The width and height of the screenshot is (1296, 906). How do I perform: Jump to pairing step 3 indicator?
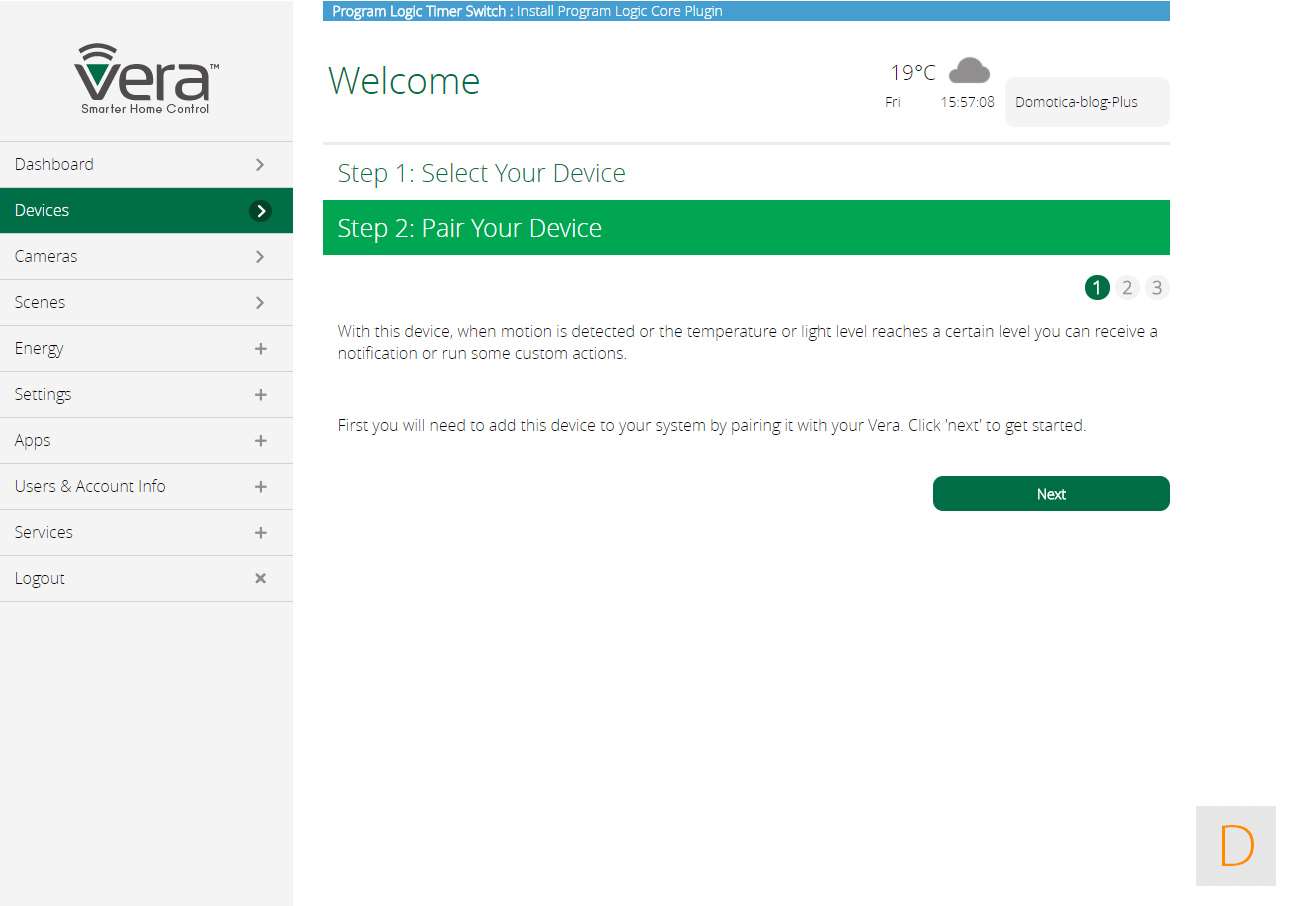pyautogui.click(x=1157, y=288)
